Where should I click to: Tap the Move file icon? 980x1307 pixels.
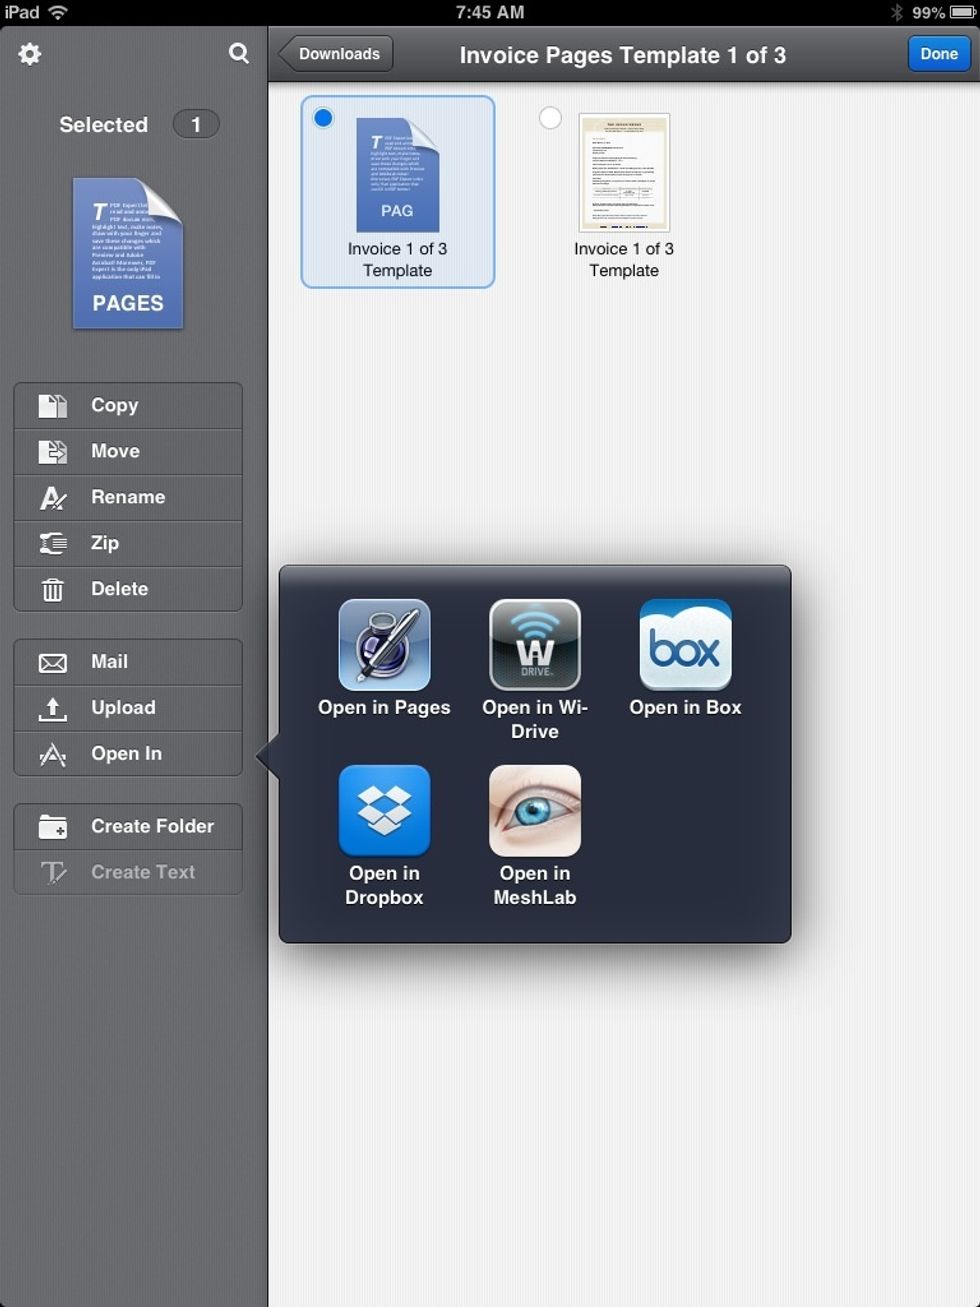52,451
